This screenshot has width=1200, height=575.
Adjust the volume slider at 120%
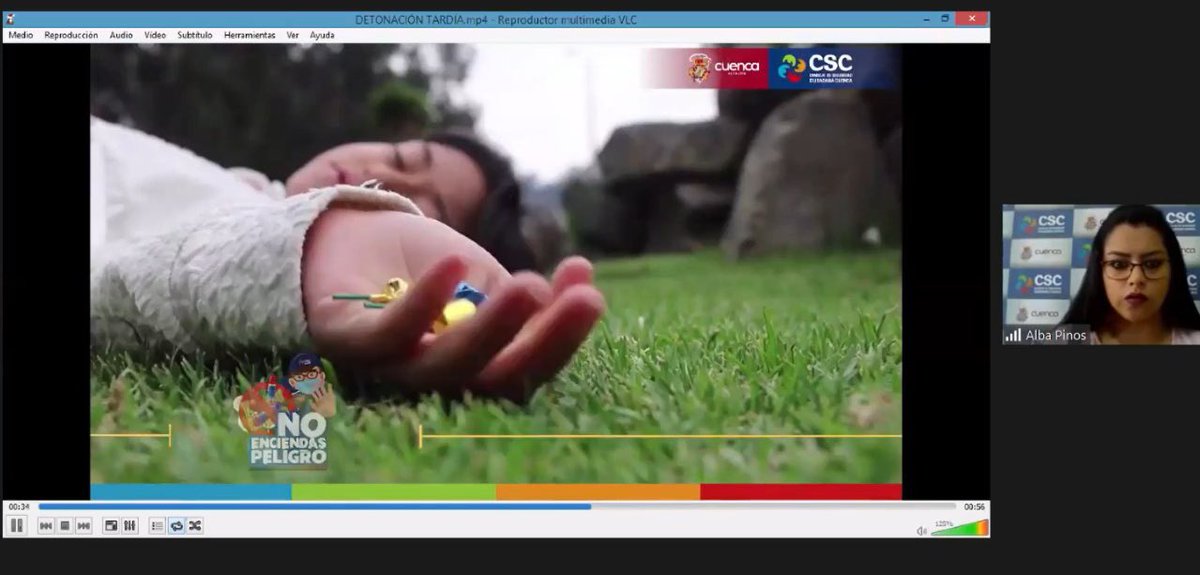click(959, 529)
